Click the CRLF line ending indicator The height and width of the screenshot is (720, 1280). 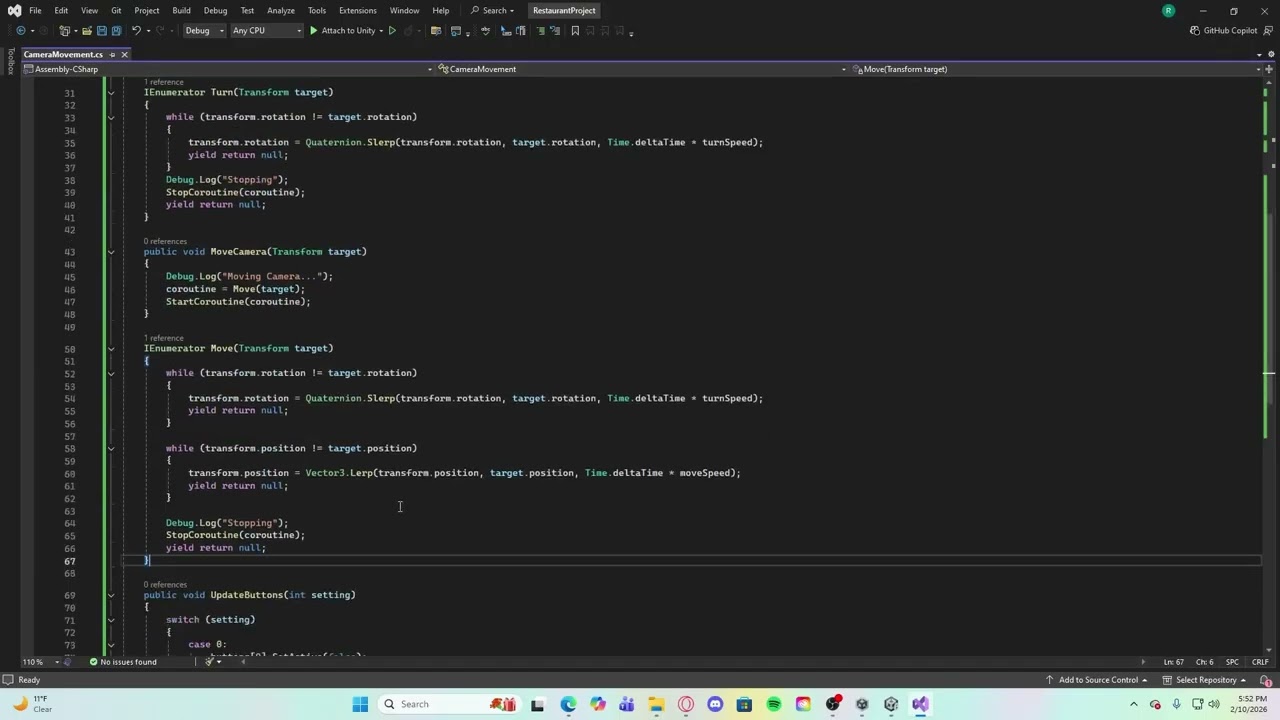click(x=1260, y=662)
